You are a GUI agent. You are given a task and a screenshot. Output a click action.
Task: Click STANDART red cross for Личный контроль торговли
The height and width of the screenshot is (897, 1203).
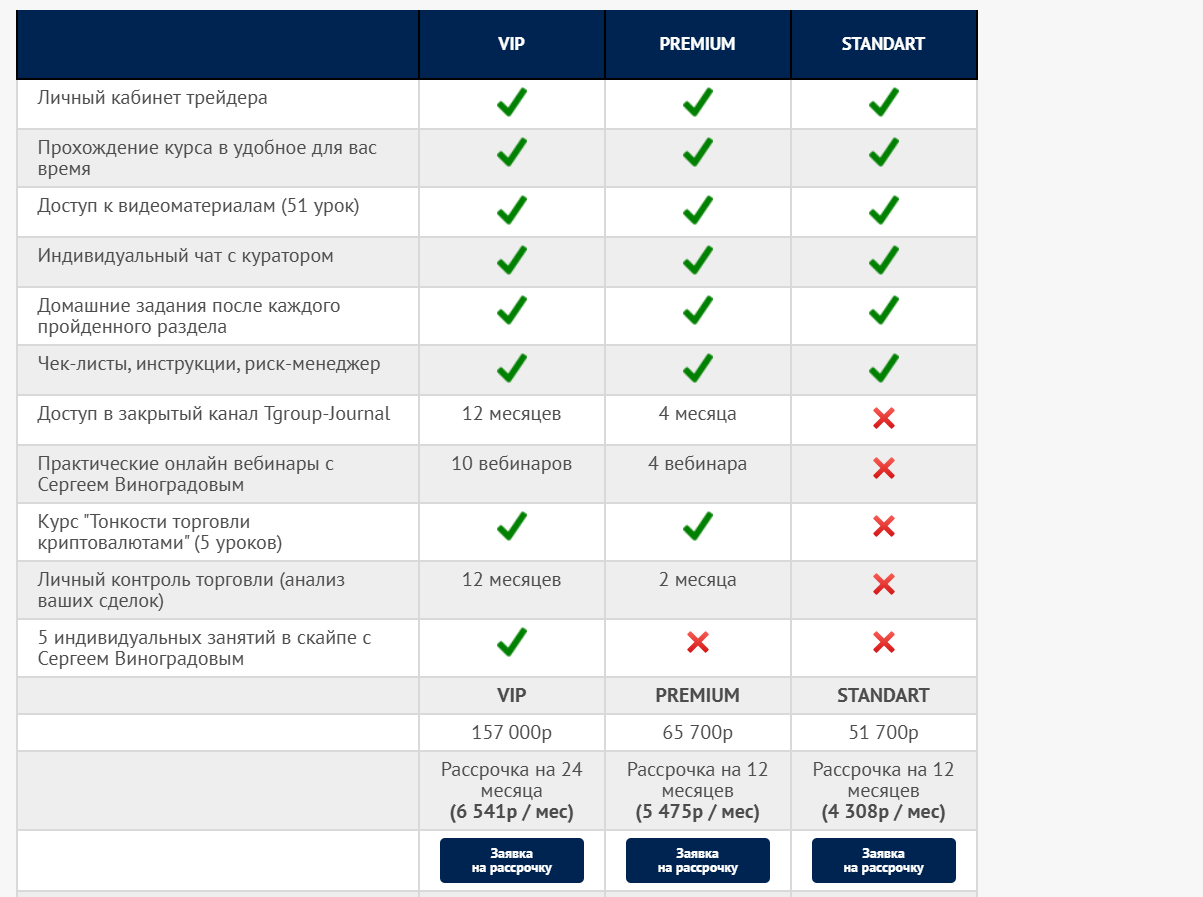click(x=884, y=584)
